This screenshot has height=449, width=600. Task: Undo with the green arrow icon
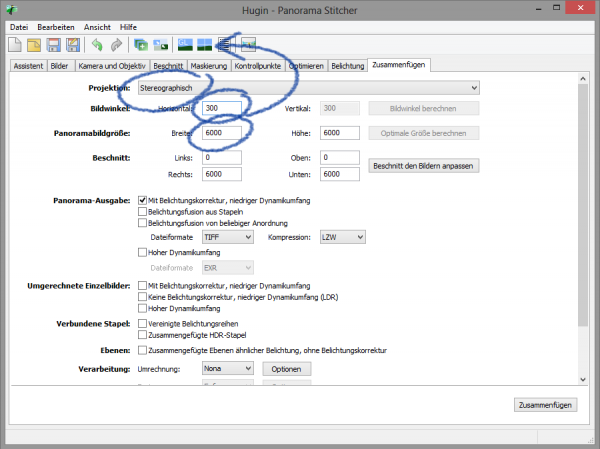[97, 45]
